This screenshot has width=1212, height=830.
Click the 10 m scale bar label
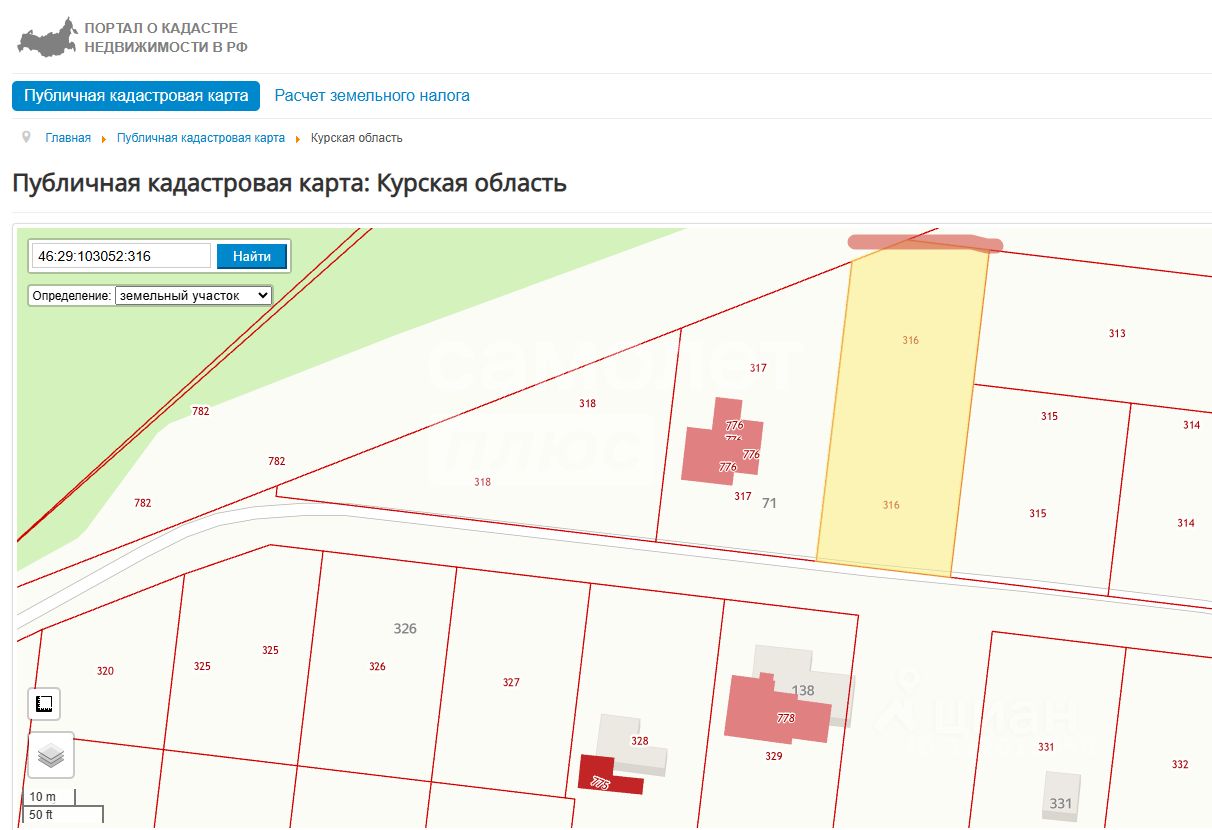pos(43,797)
